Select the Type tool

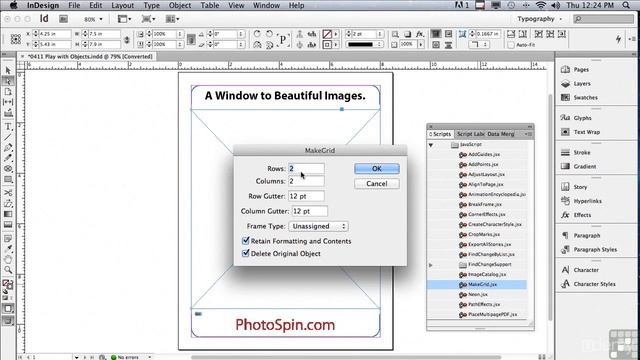pyautogui.click(x=8, y=127)
